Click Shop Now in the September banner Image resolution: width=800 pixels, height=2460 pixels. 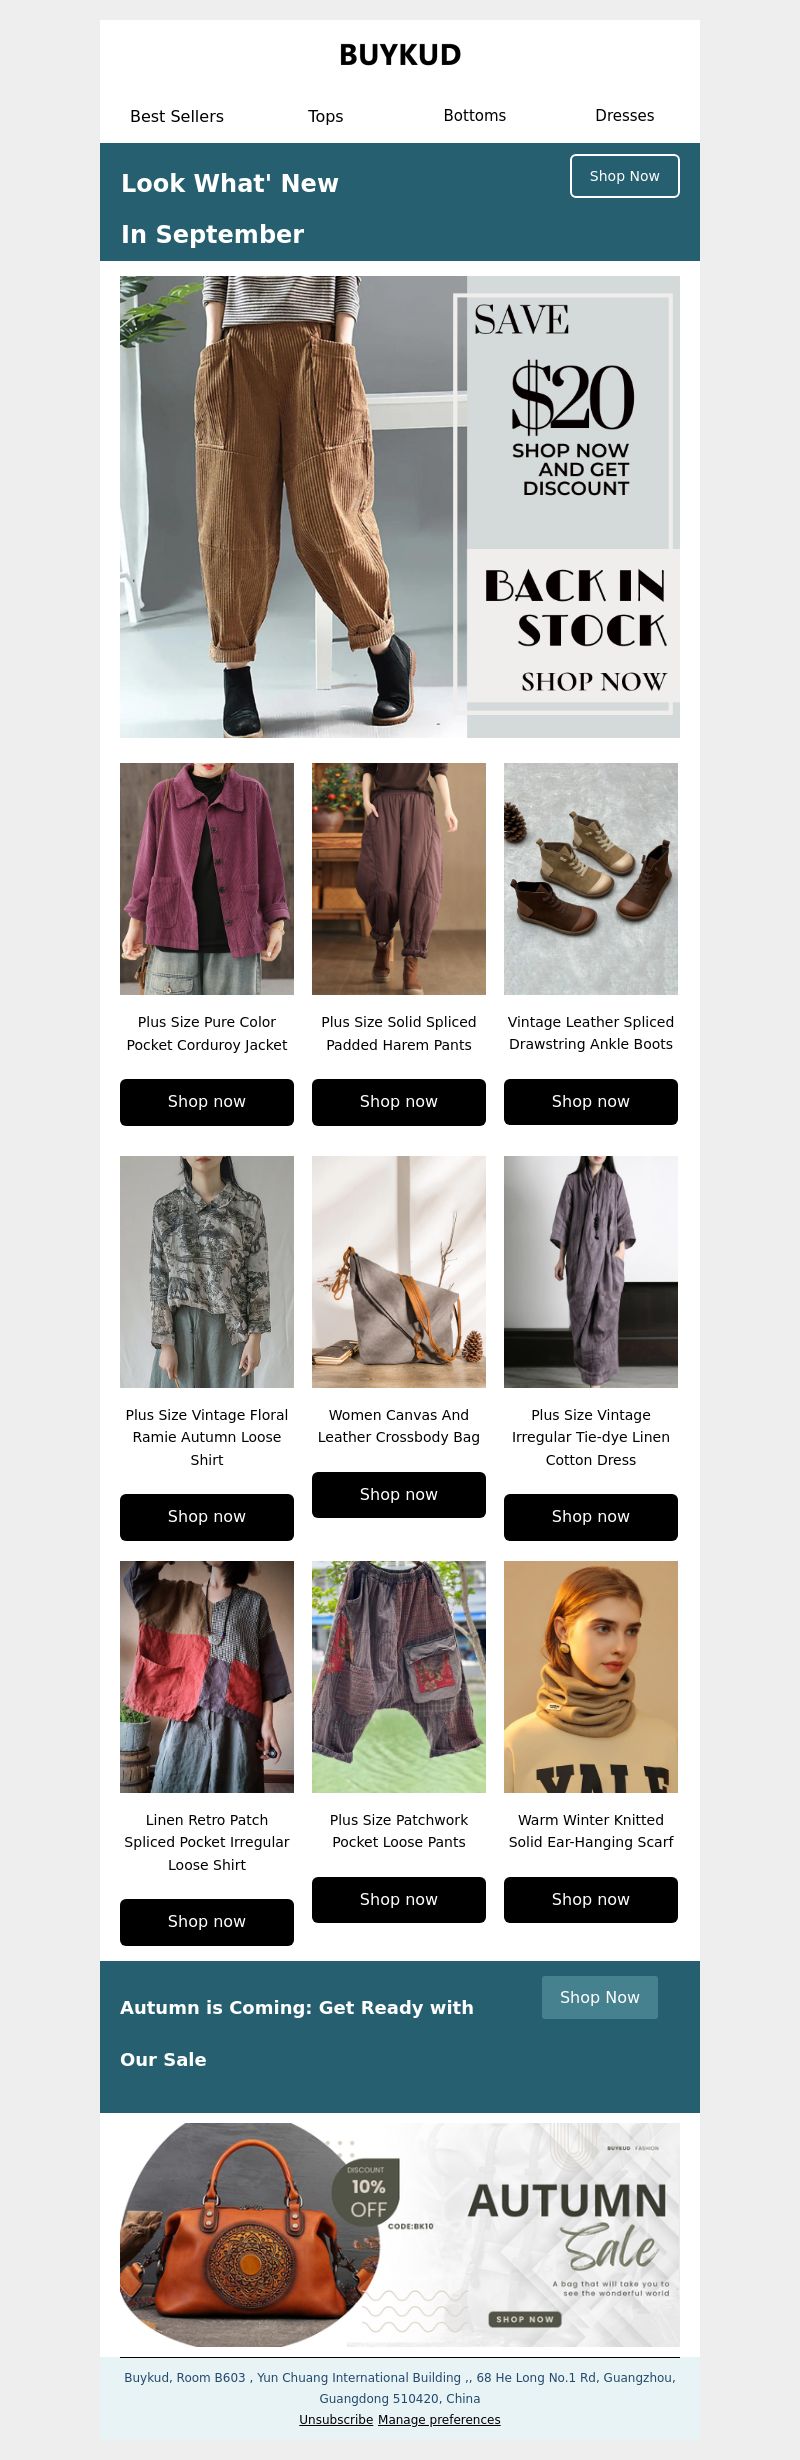[x=625, y=176]
